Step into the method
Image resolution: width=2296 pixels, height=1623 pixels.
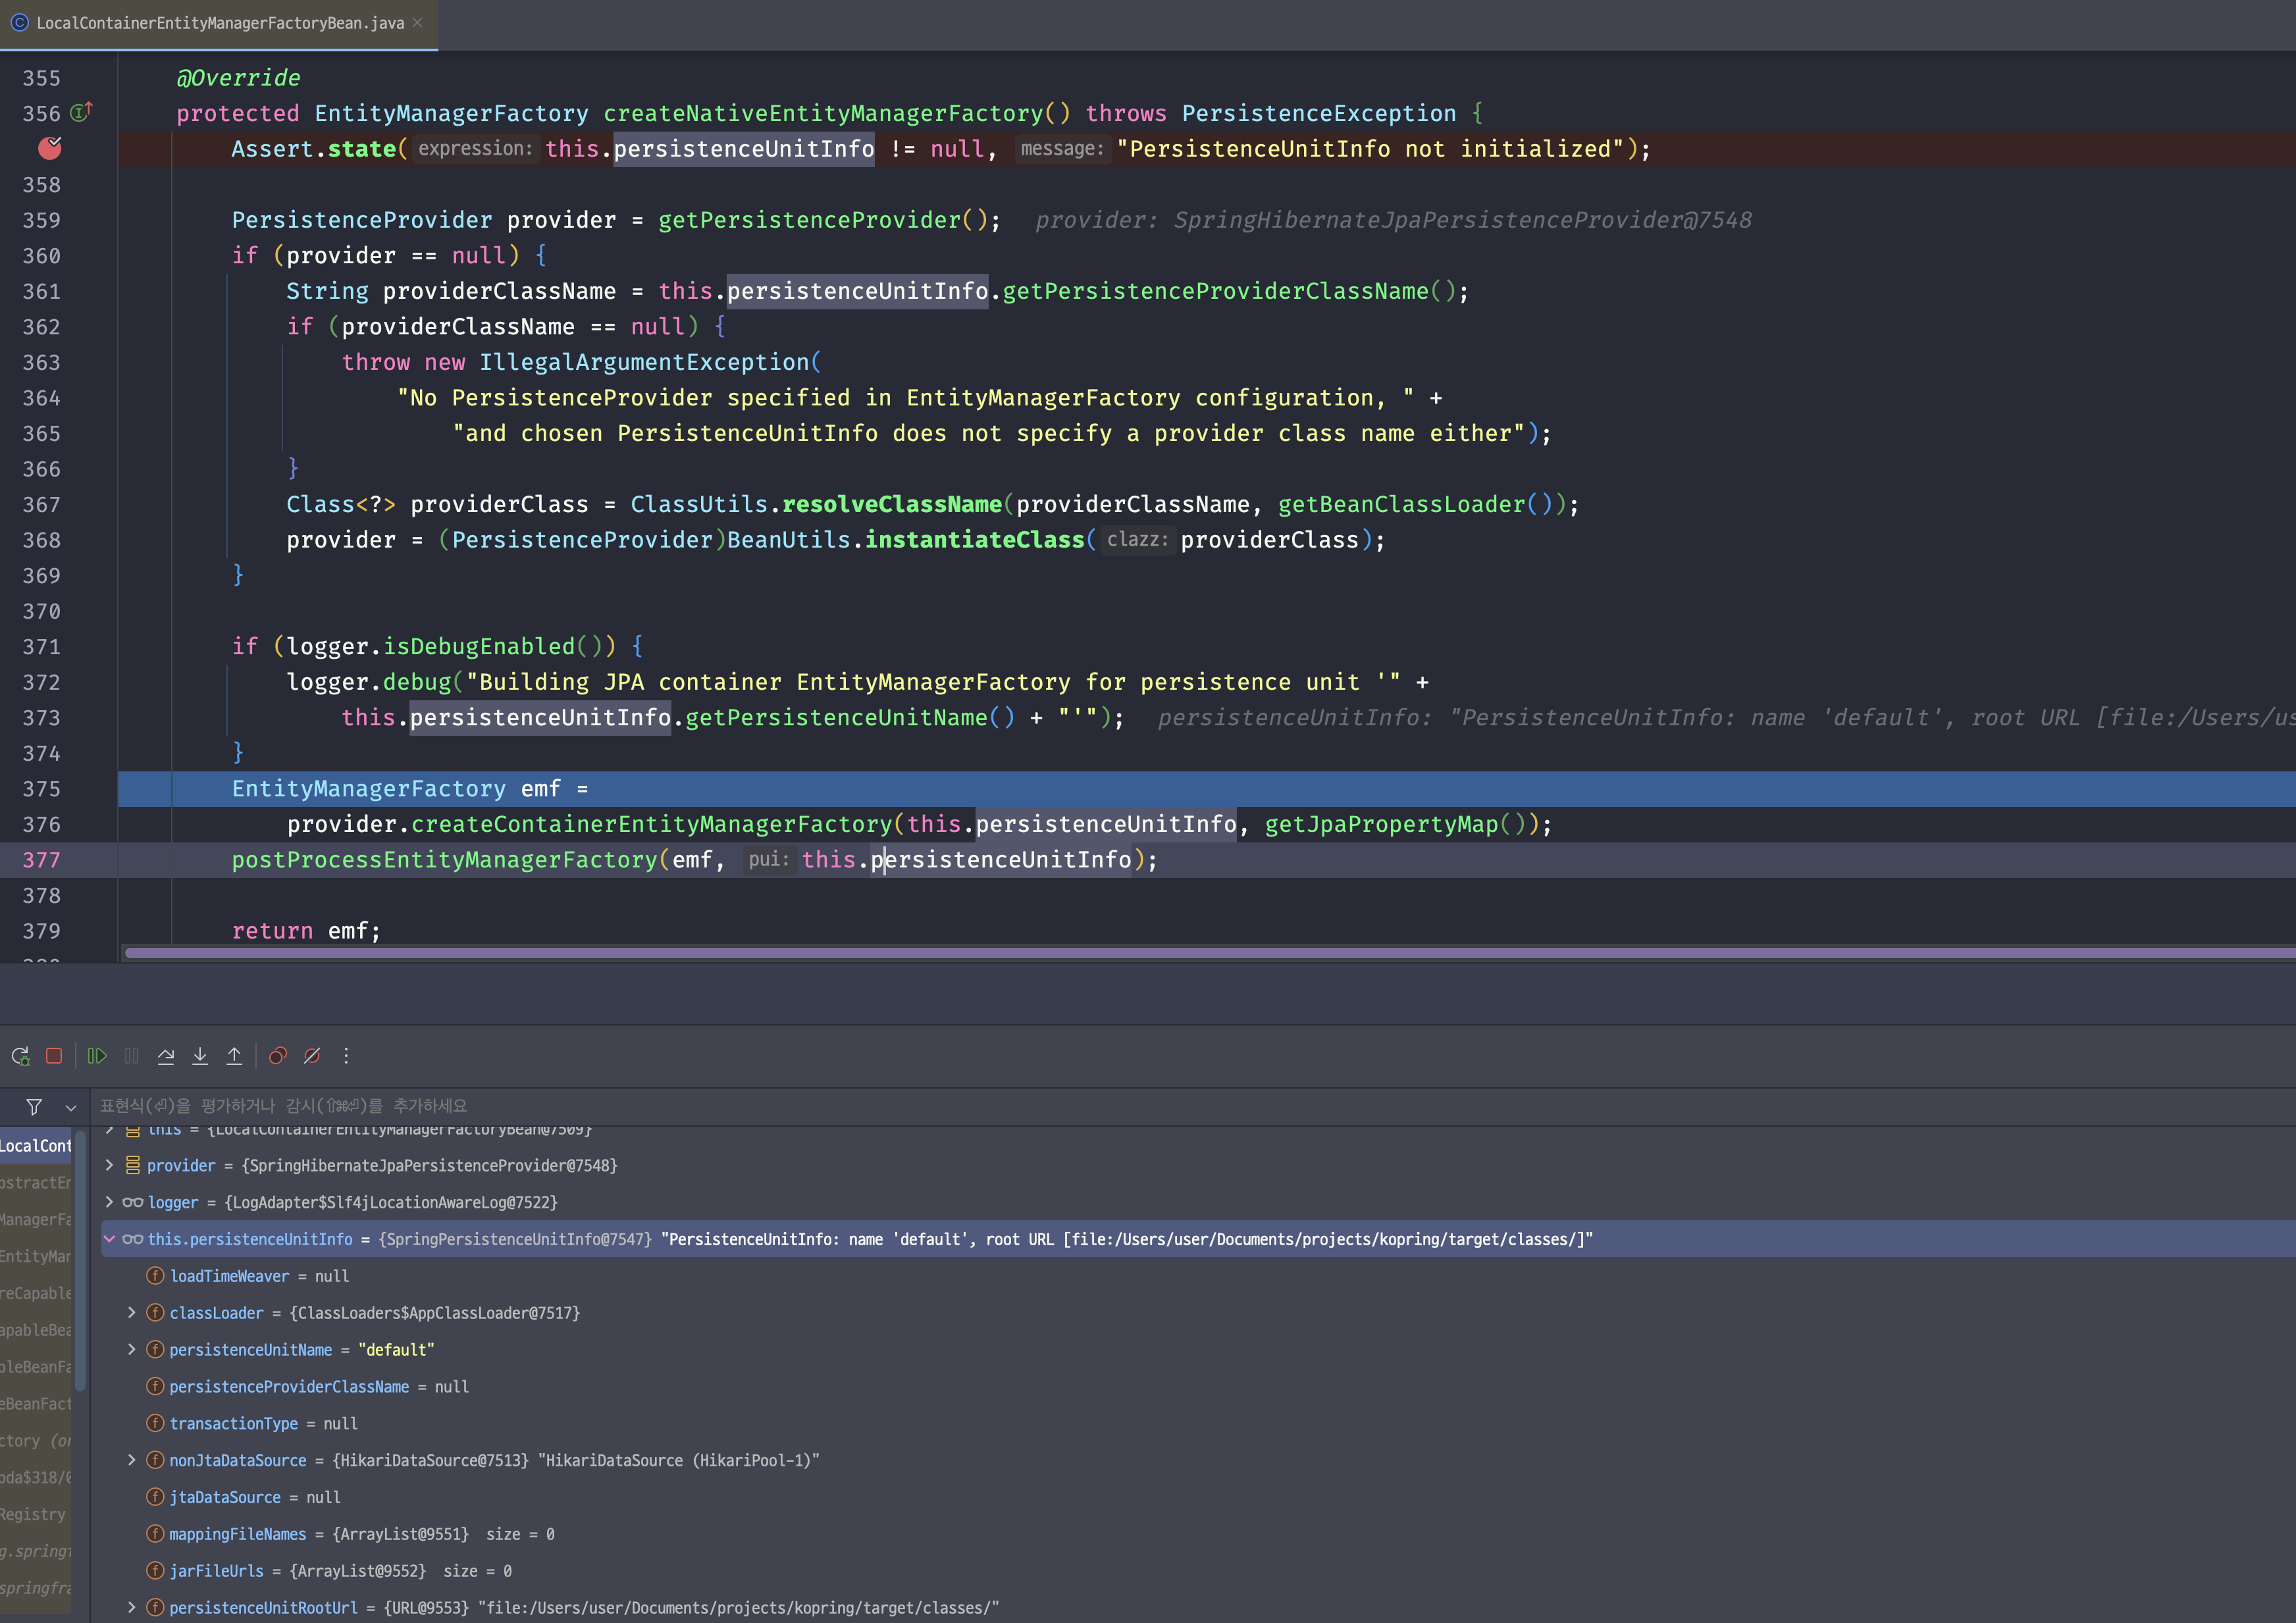coord(200,1056)
